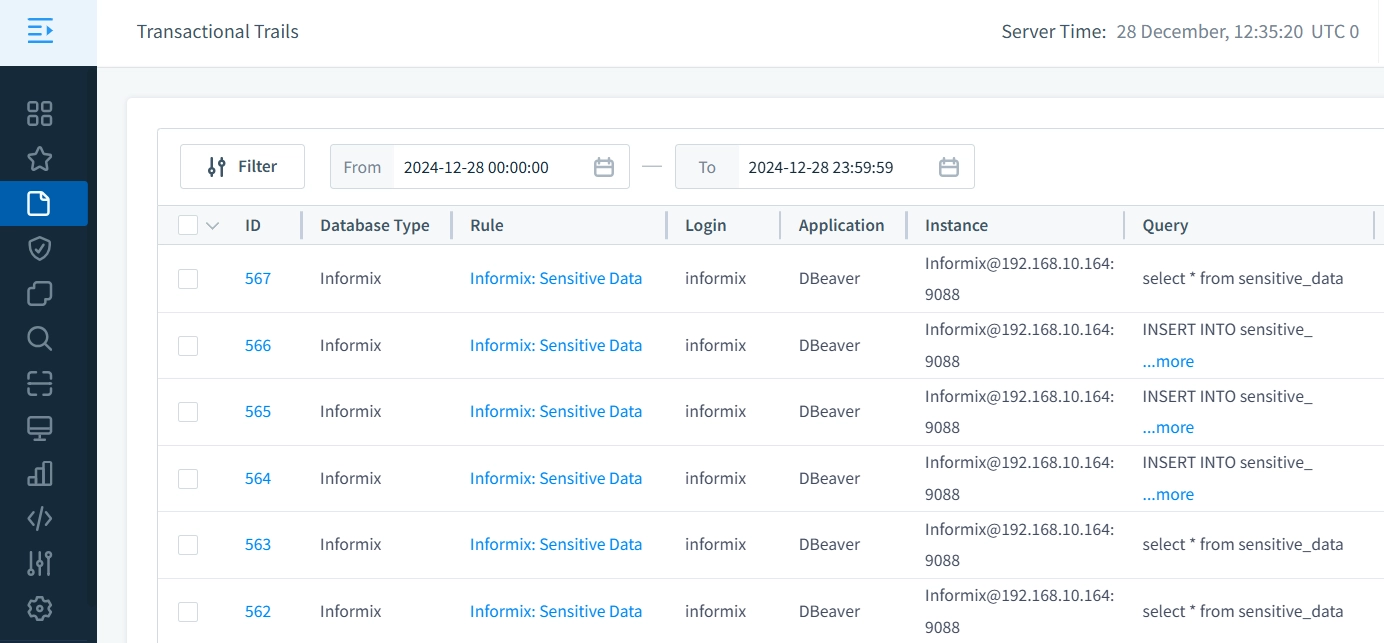This screenshot has height=643, width=1384.
Task: Open the bar chart reports icon in sidebar
Action: pyautogui.click(x=40, y=474)
